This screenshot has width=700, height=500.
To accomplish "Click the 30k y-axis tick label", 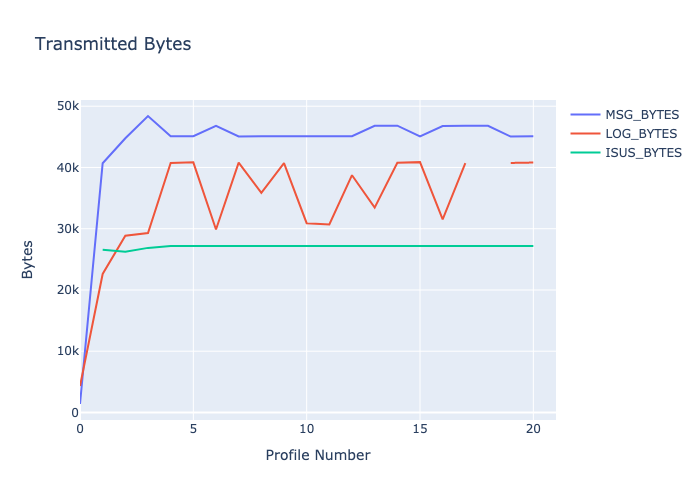I will pyautogui.click(x=68, y=229).
